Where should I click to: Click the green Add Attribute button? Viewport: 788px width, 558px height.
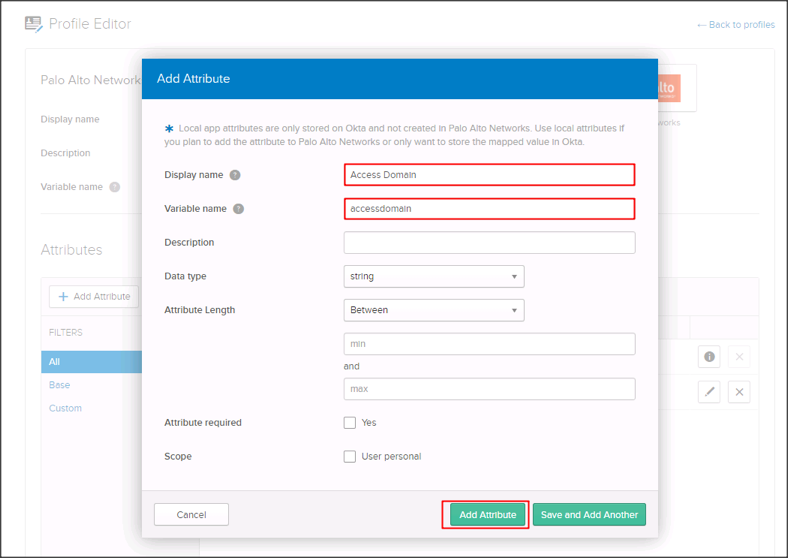487,515
